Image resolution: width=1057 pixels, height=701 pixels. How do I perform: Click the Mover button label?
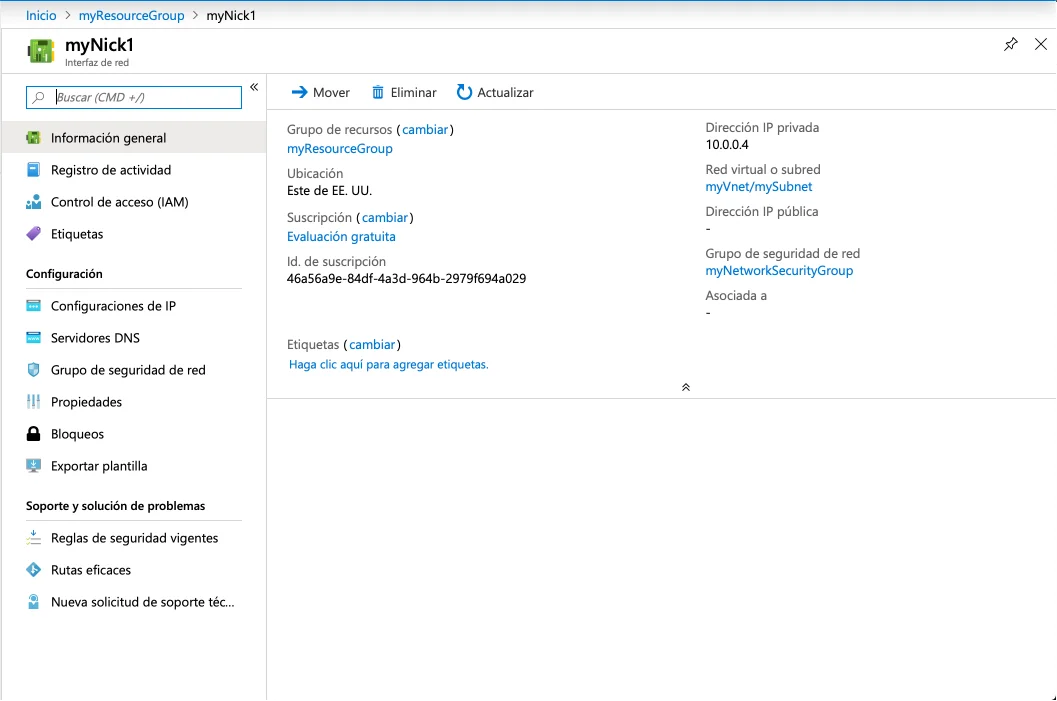click(331, 92)
